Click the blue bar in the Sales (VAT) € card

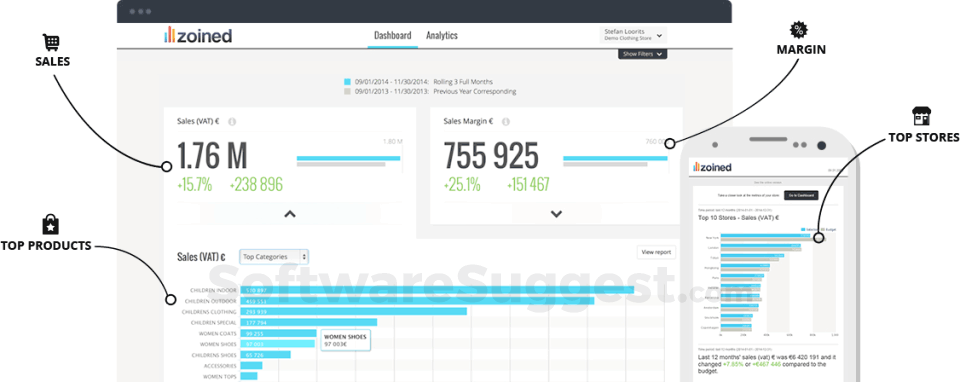tap(348, 158)
